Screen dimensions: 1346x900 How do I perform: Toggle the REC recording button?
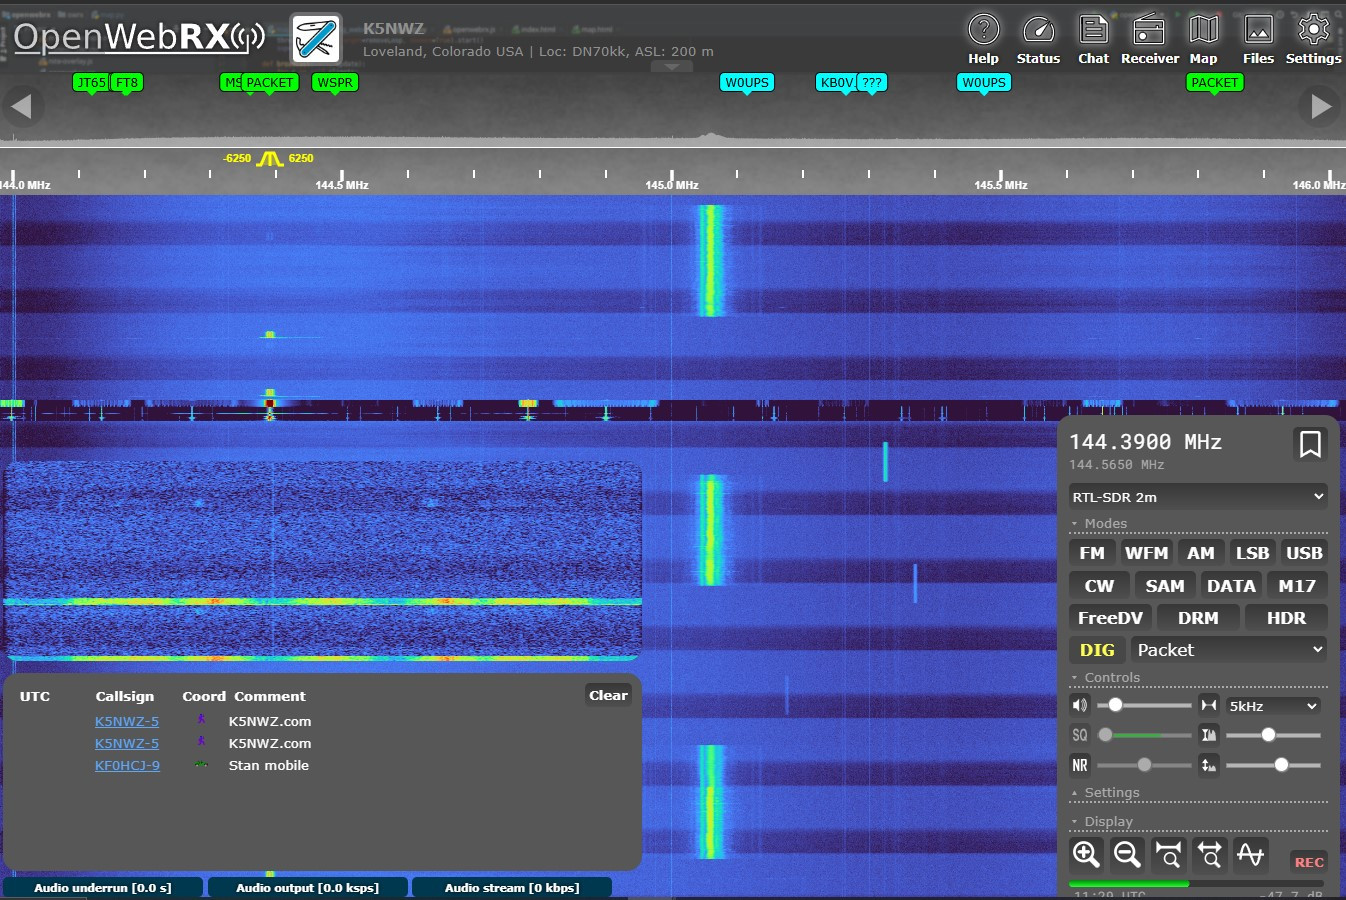[x=1308, y=862]
